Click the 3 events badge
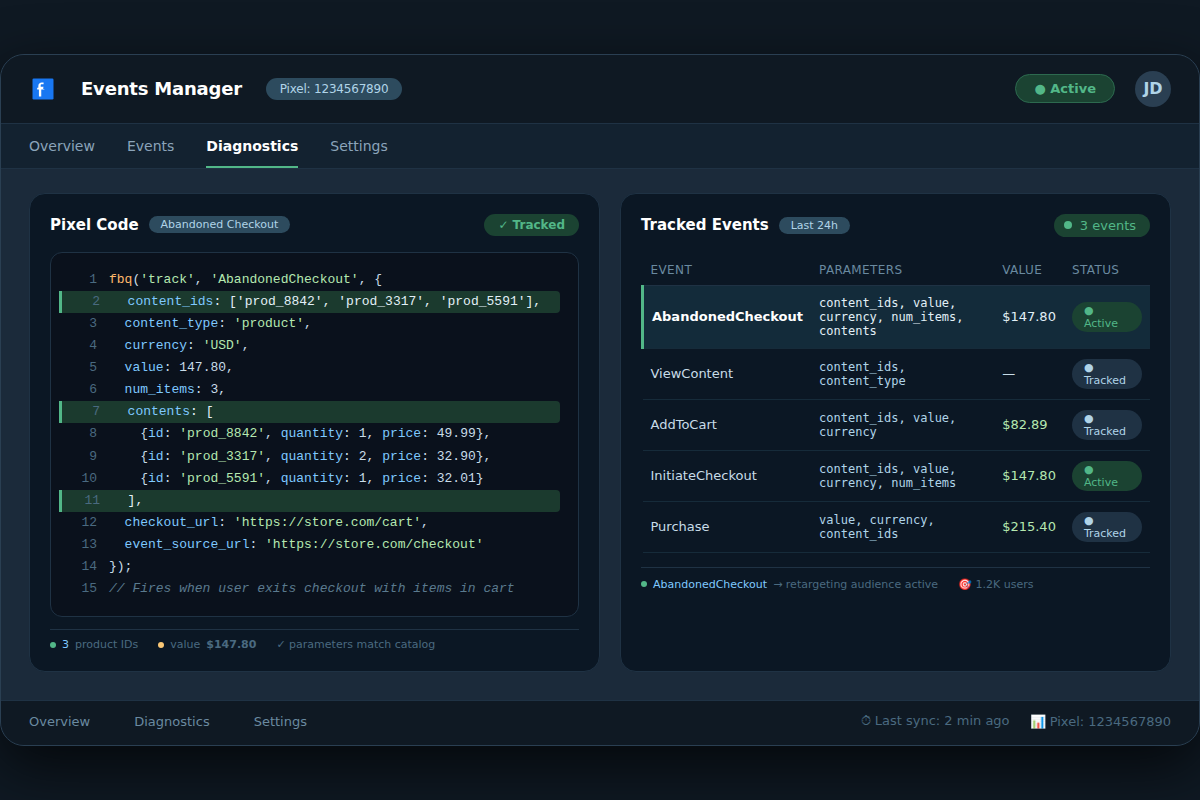Viewport: 1200px width, 800px height. tap(1102, 226)
